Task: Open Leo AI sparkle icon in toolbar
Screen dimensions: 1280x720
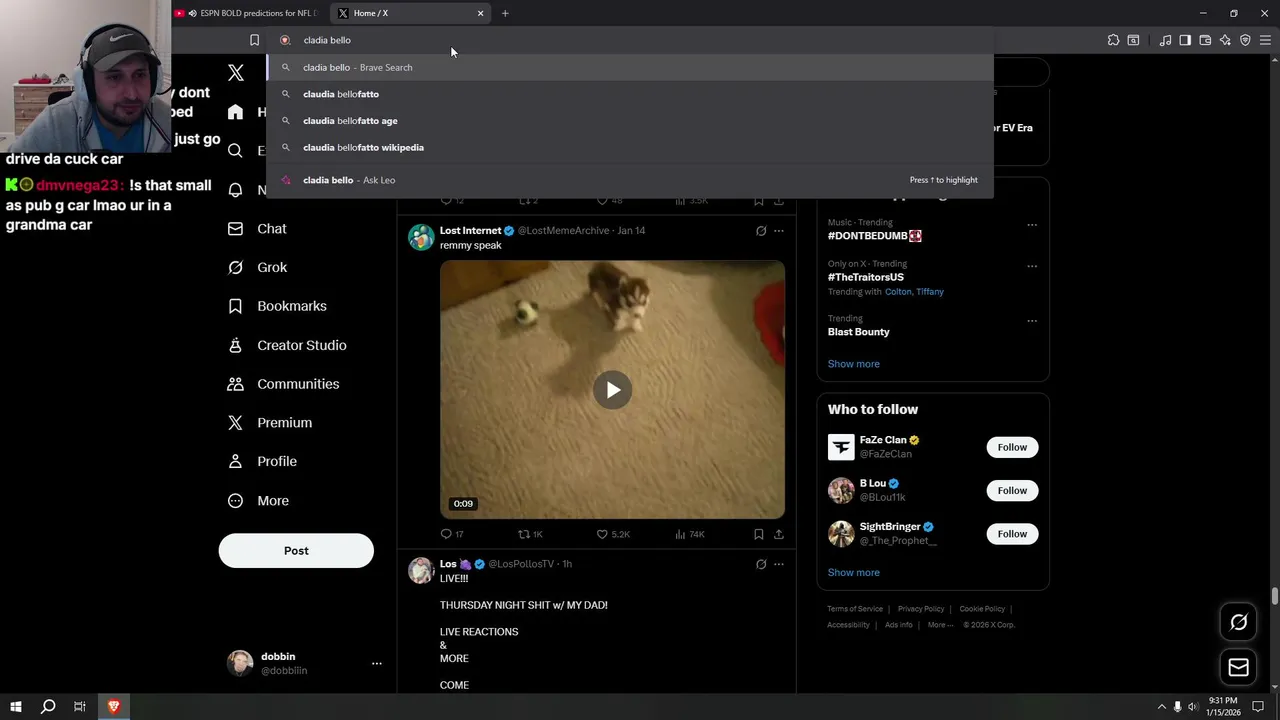Action: pos(1225,40)
